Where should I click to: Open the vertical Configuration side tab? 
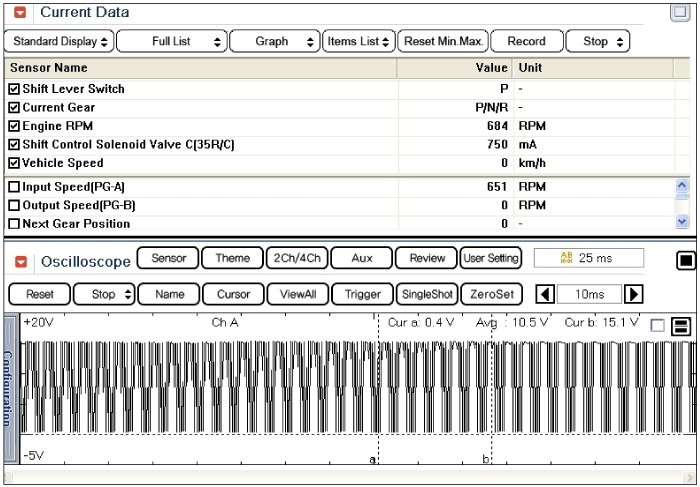pyautogui.click(x=11, y=388)
